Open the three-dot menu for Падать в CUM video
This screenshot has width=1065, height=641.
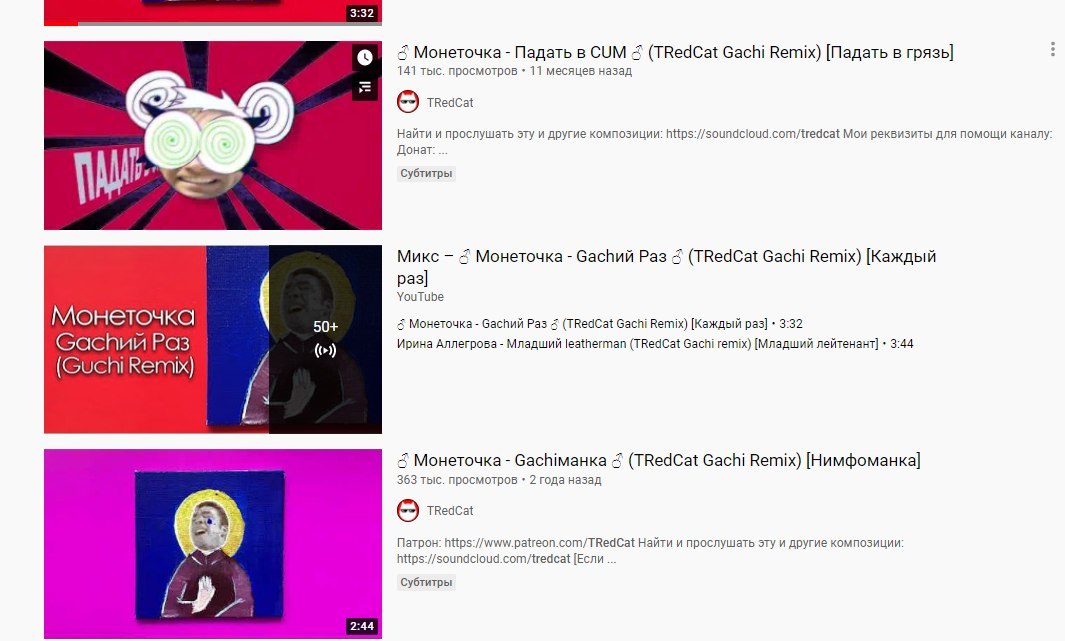click(x=1052, y=49)
